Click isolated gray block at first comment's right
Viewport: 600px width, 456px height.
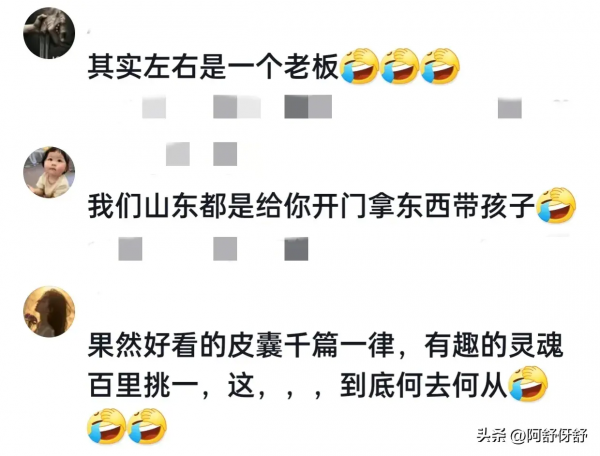(x=510, y=107)
